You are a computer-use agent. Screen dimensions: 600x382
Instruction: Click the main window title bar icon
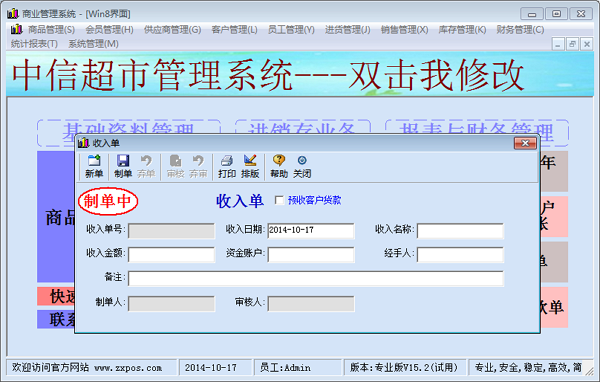click(13, 13)
